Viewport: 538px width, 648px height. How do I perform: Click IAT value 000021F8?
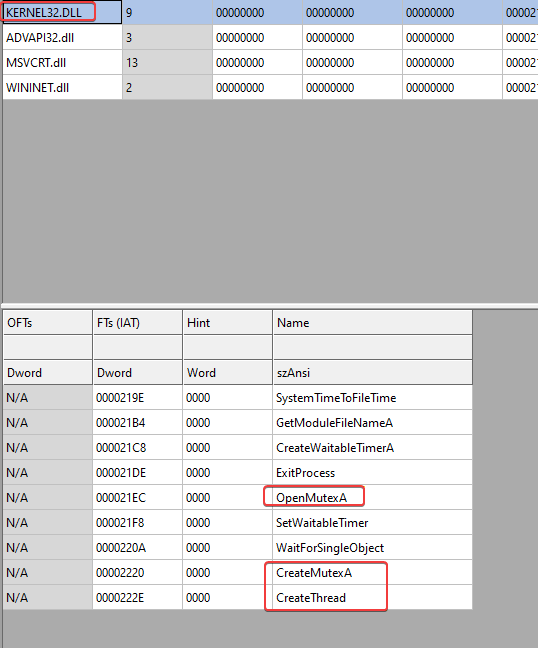[138, 522]
